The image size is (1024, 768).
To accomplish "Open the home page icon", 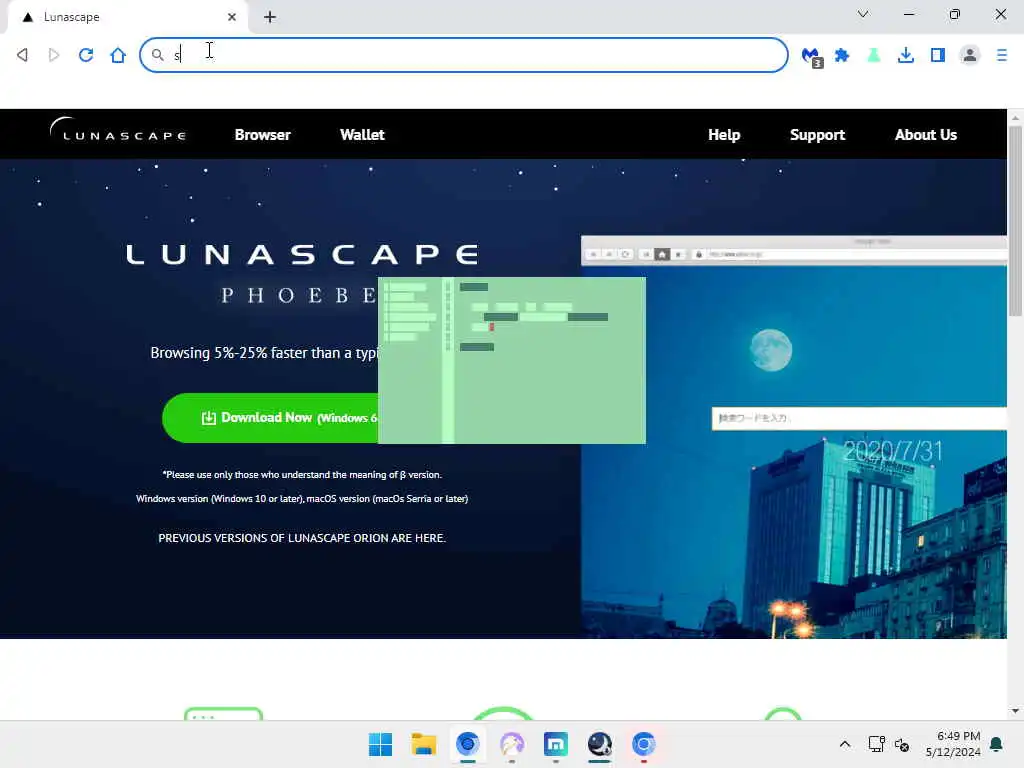I will 118,55.
